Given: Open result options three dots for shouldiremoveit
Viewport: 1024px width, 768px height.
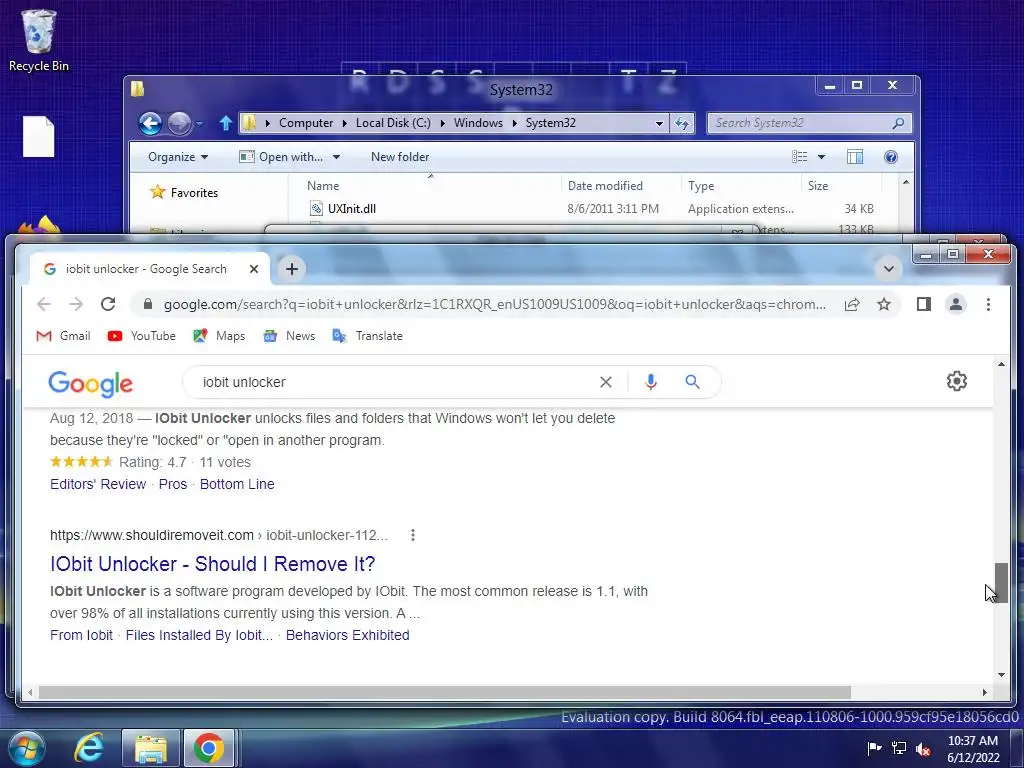Looking at the screenshot, I should pyautogui.click(x=413, y=536).
